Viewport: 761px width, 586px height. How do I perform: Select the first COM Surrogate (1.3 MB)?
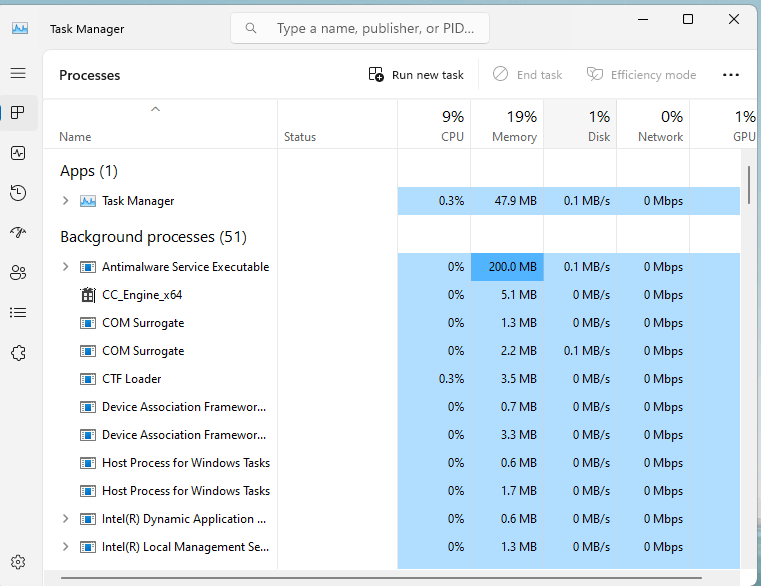pos(392,323)
